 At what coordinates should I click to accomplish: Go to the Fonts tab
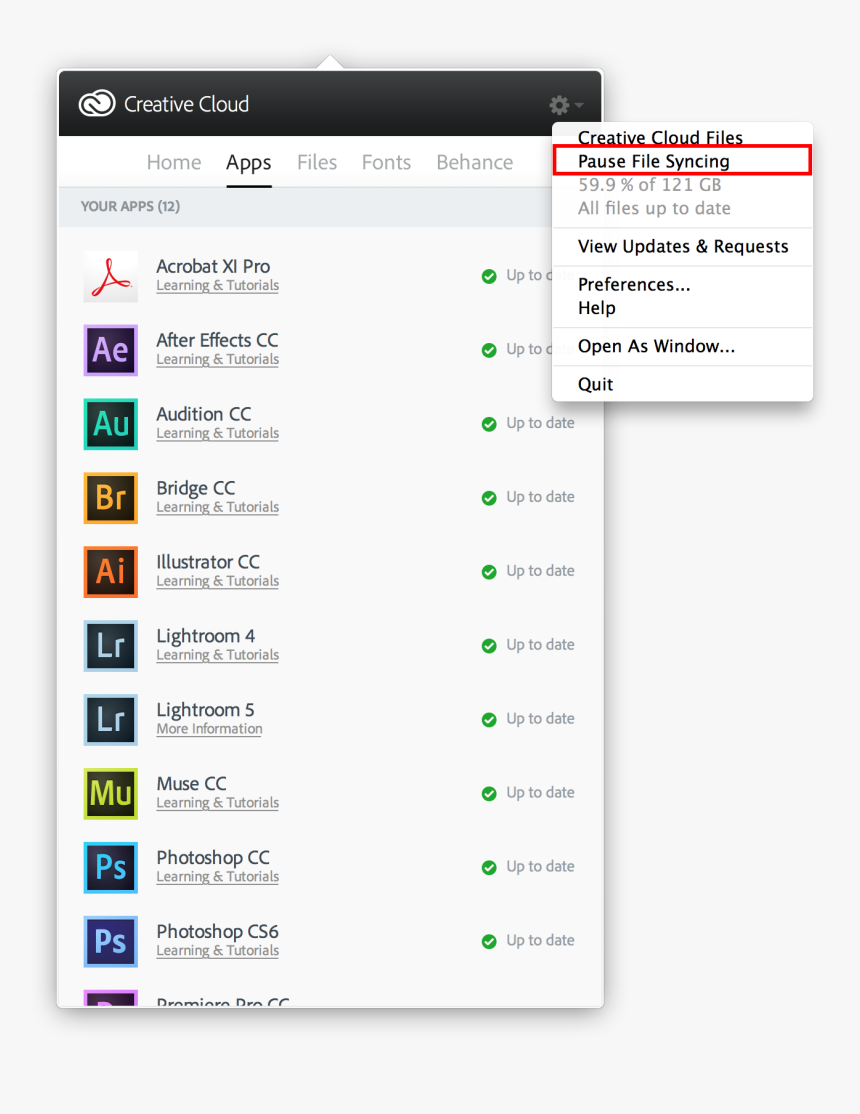coord(386,162)
